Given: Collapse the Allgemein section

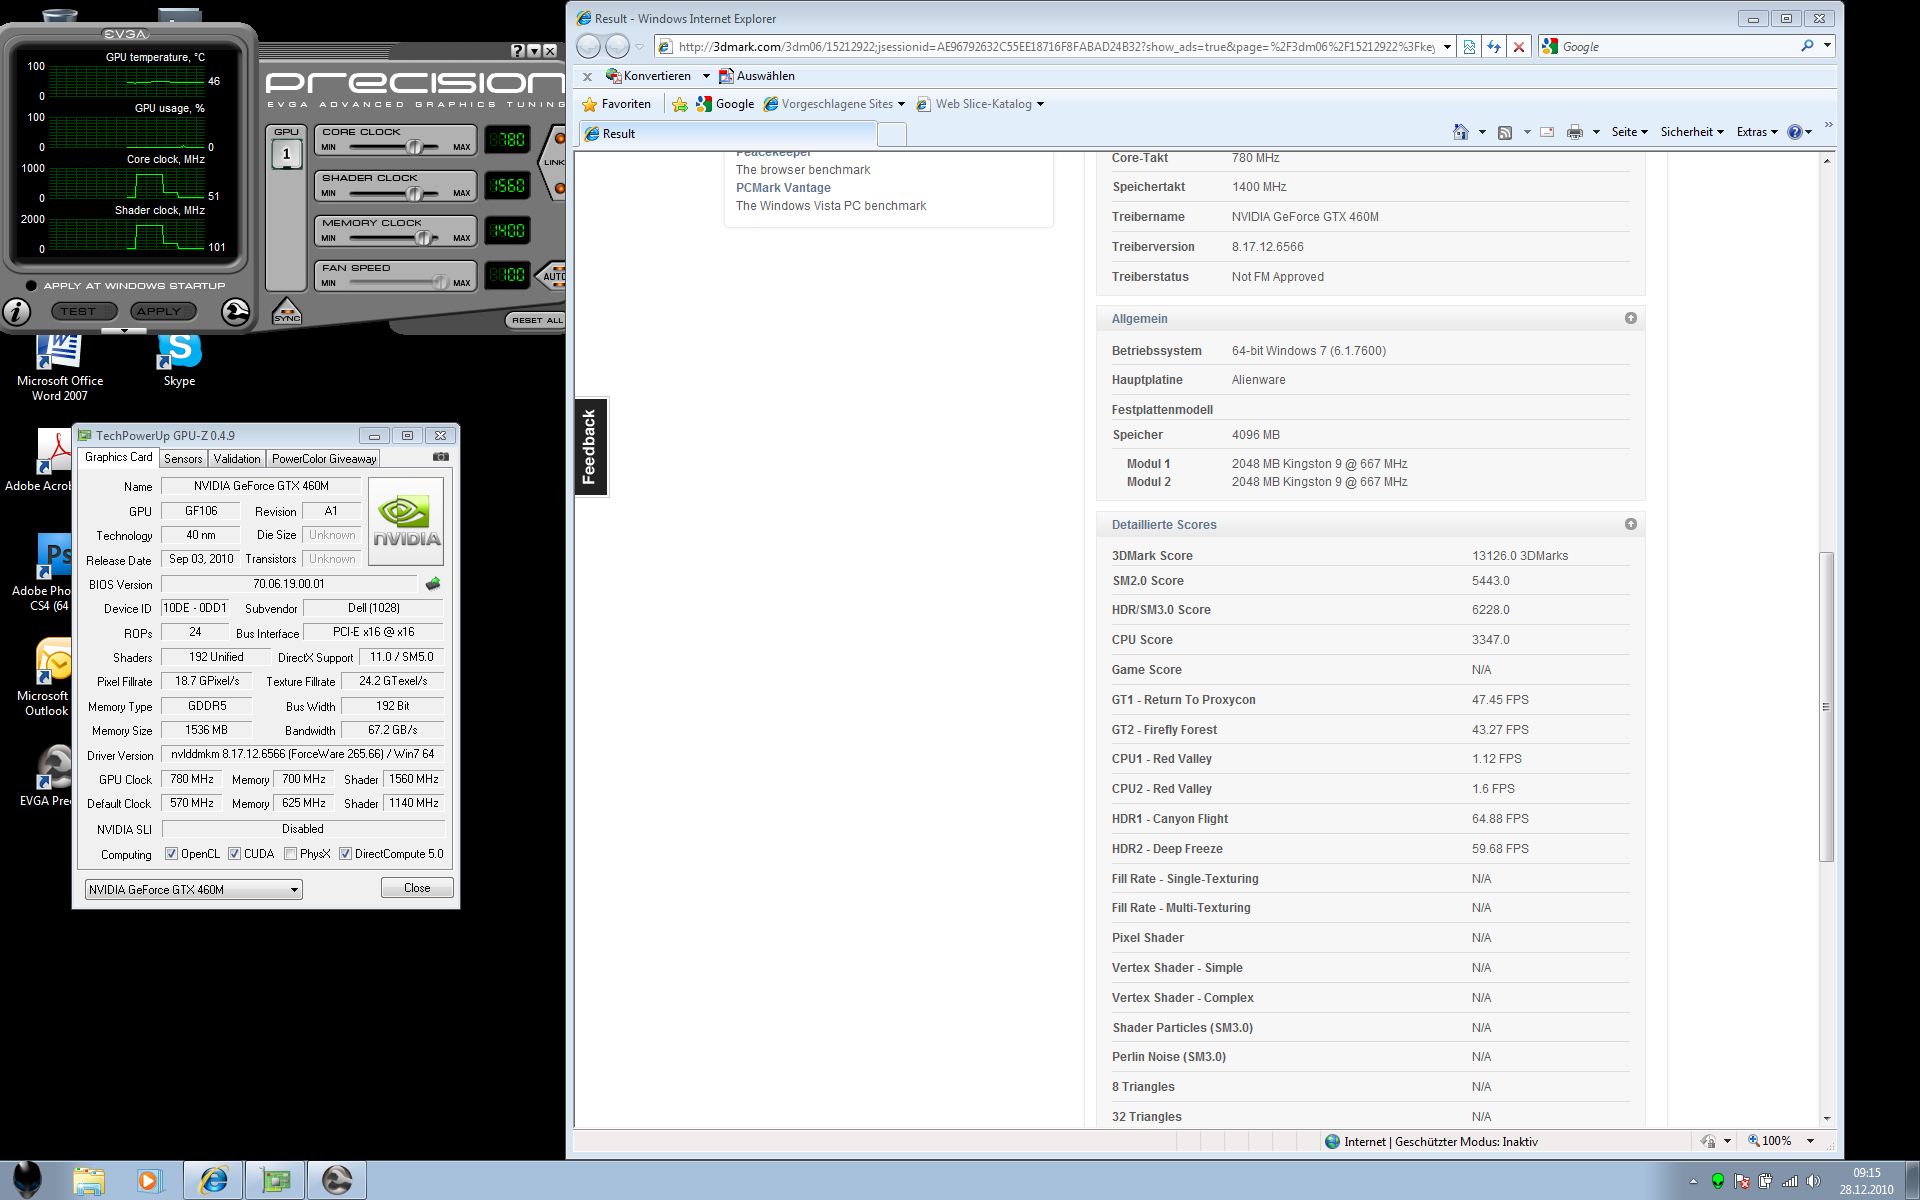Looking at the screenshot, I should (x=1631, y=318).
